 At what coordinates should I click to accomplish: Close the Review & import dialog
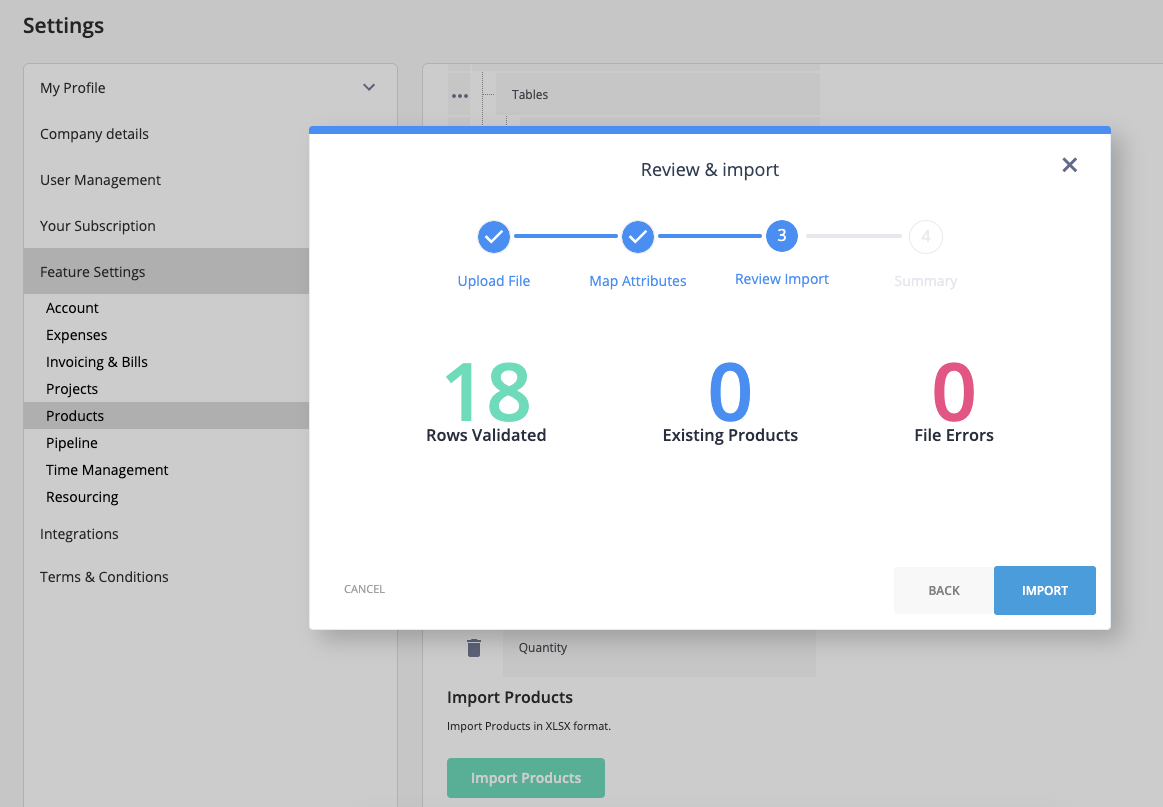tap(1069, 165)
